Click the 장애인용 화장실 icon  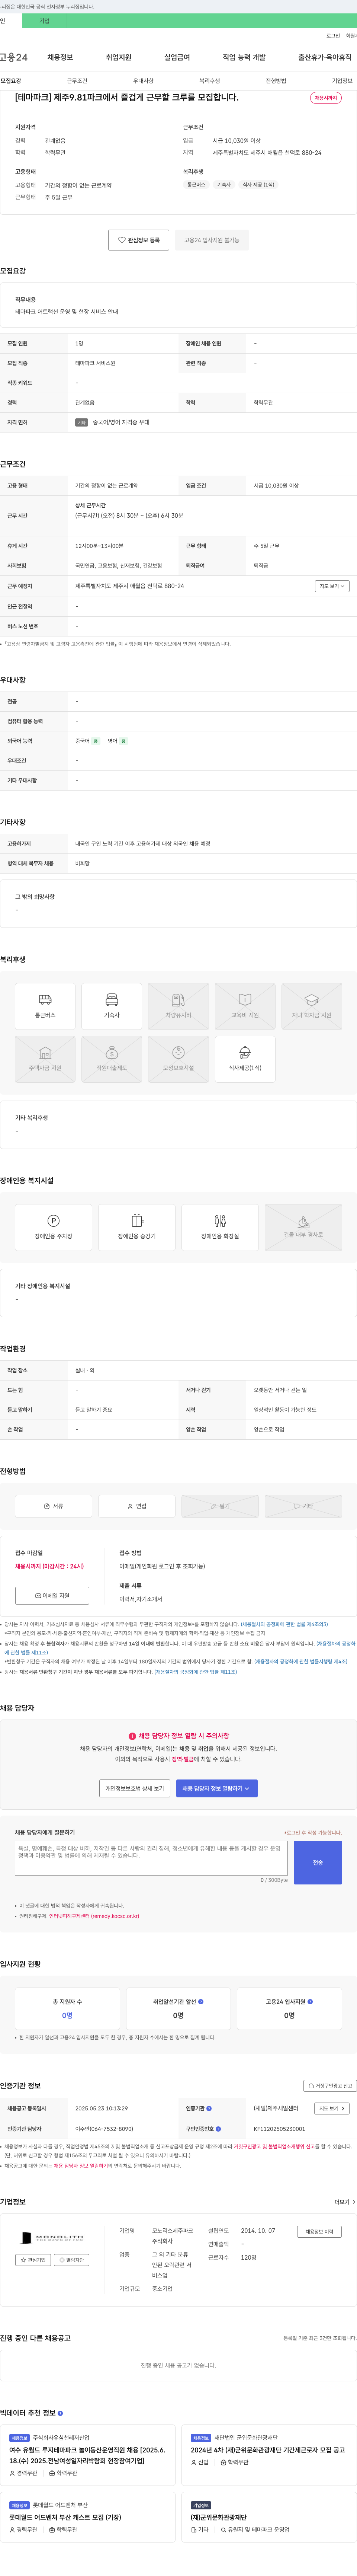(x=220, y=1227)
